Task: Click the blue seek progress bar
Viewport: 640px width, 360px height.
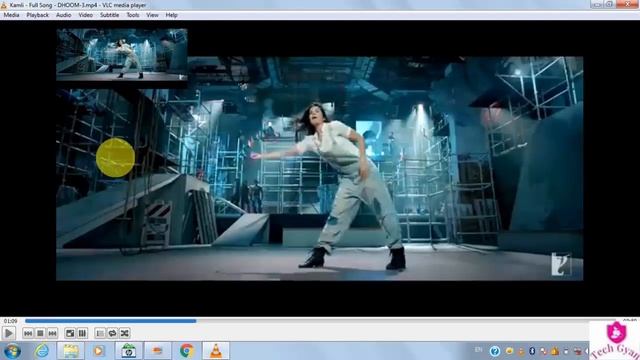Action: click(111, 321)
